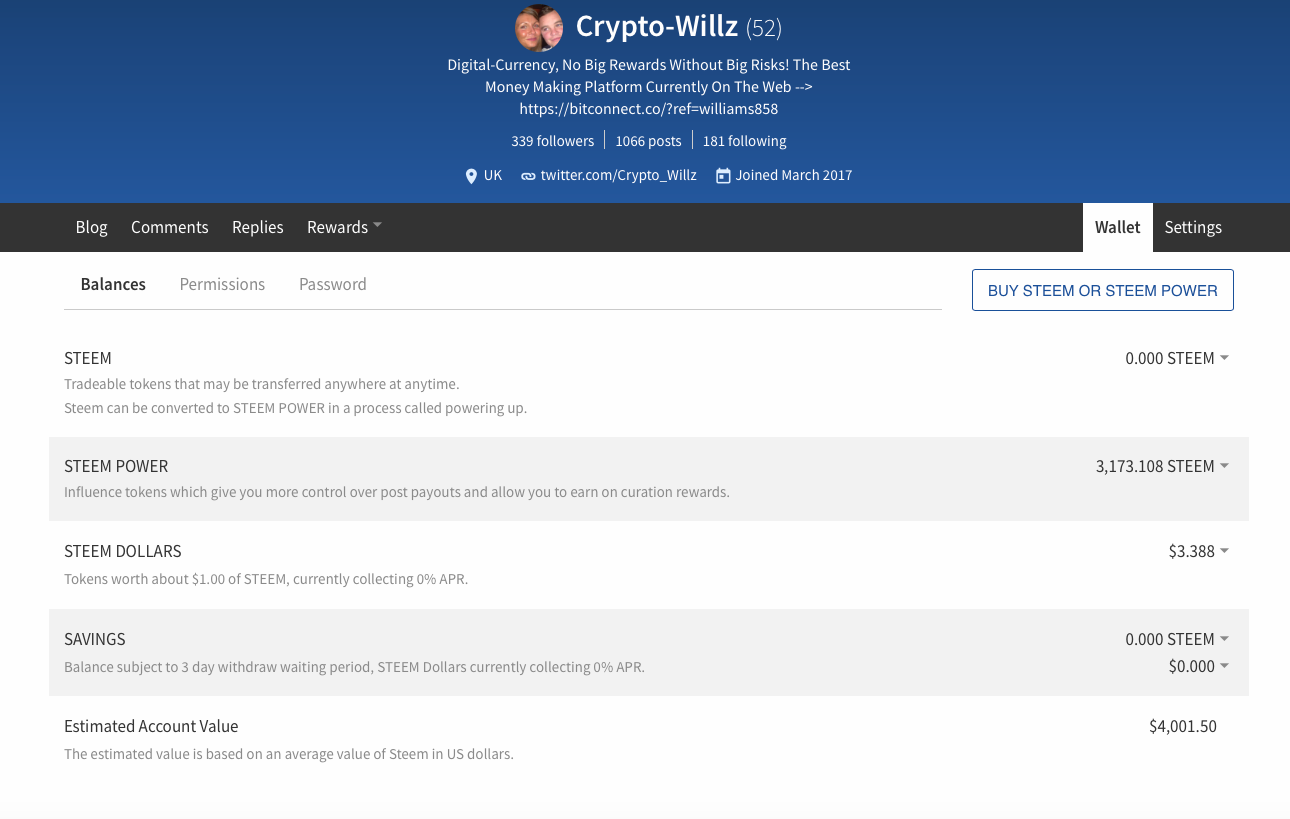This screenshot has width=1290, height=819.
Task: Click the 'estimated value is based on' description
Action: coord(289,754)
